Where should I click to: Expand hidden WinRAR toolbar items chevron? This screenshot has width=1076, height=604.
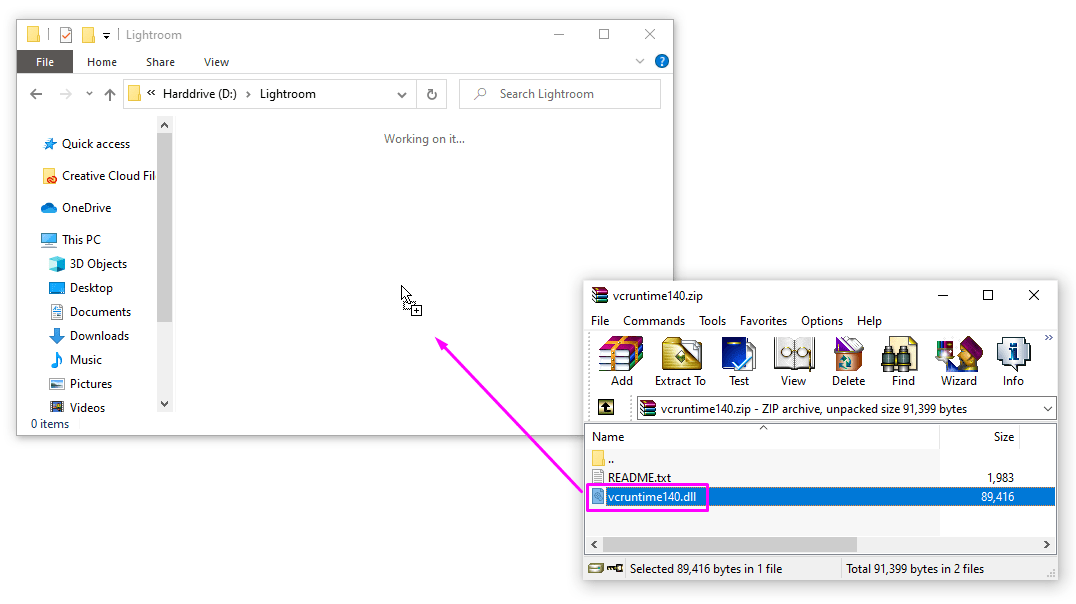(1049, 337)
